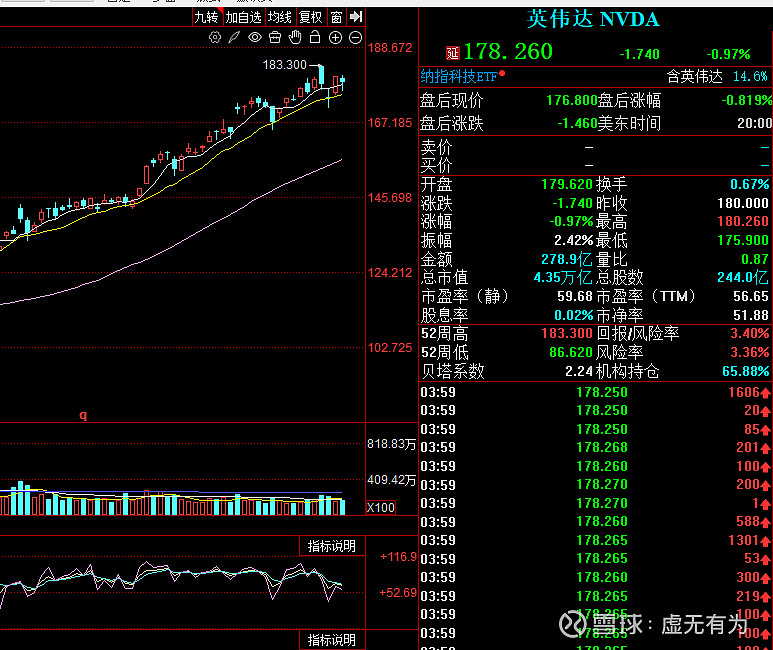This screenshot has width=773, height=650.
Task: Open the toolbox briefcase icon
Action: pyautogui.click(x=275, y=37)
